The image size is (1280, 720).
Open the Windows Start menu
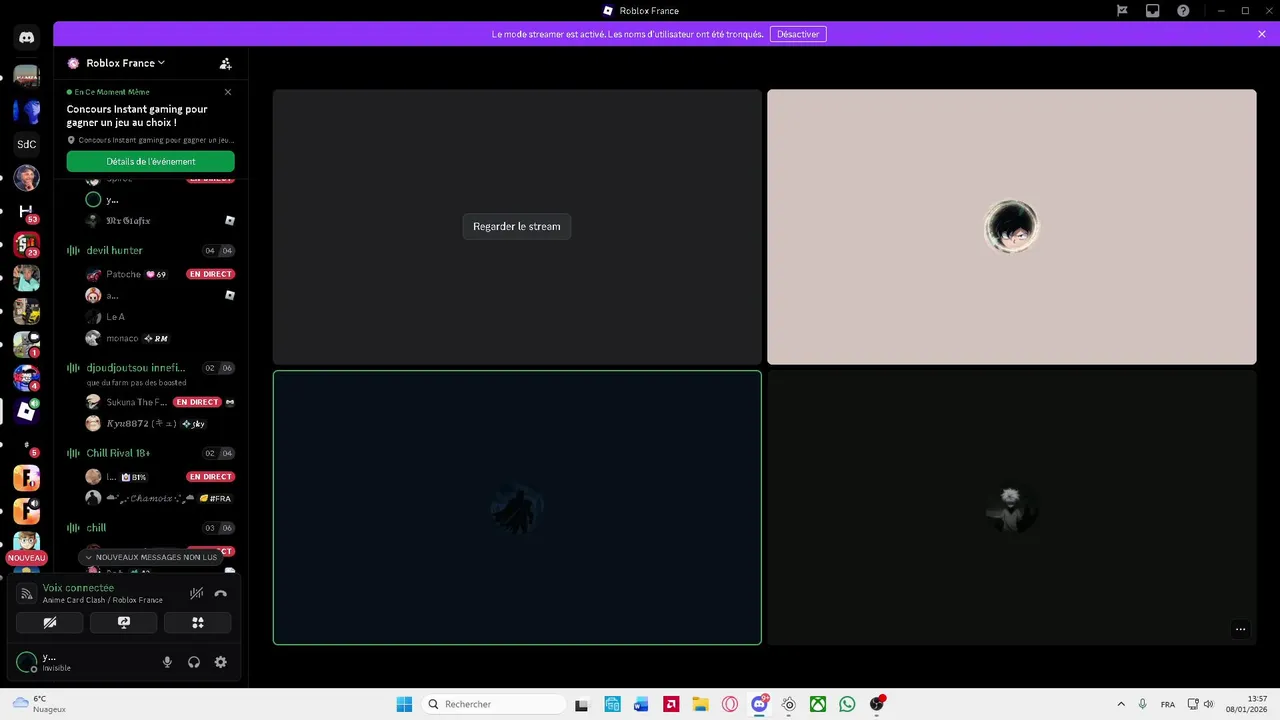click(x=404, y=704)
